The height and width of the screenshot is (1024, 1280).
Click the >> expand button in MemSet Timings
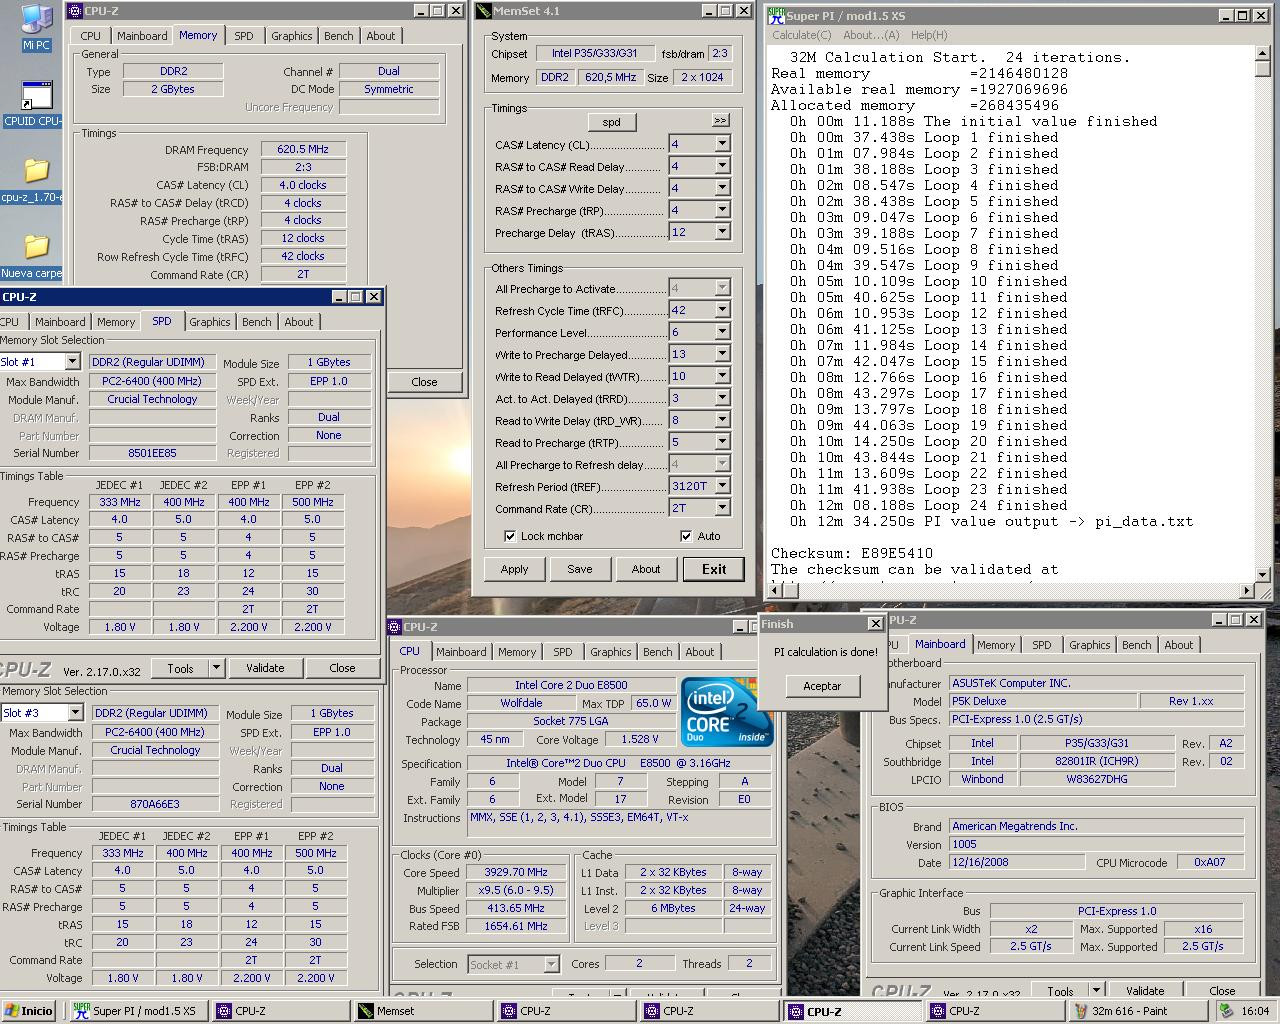click(720, 120)
